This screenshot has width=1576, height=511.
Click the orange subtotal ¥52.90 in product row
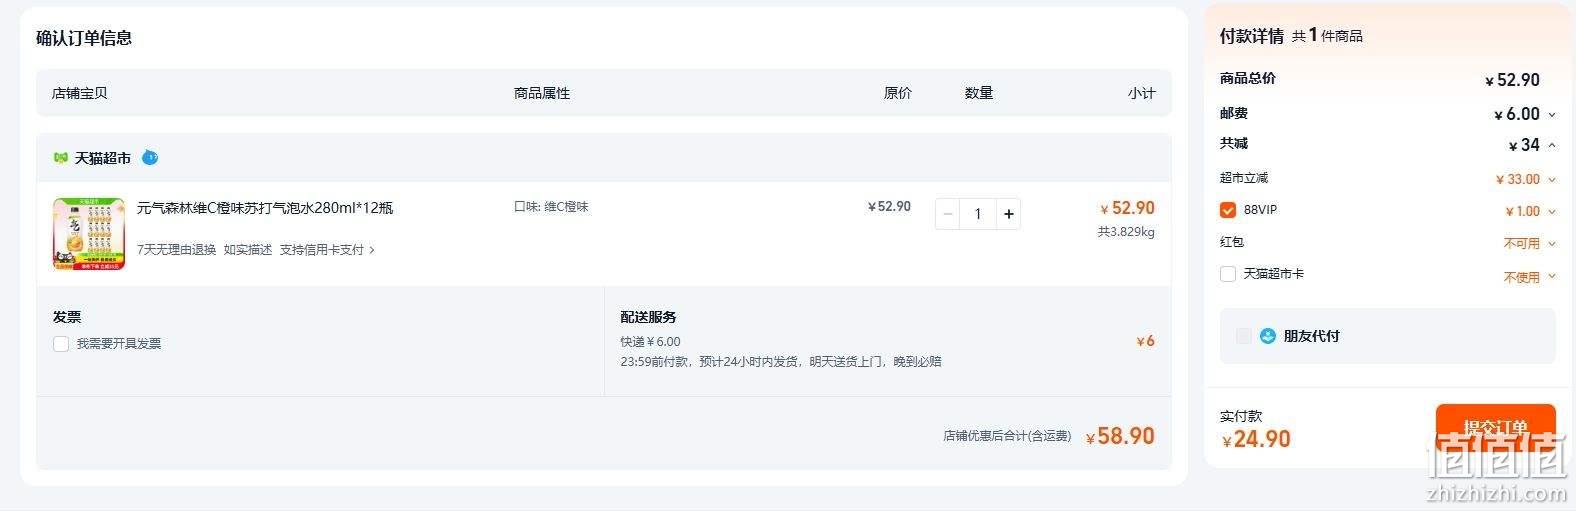pos(1127,208)
